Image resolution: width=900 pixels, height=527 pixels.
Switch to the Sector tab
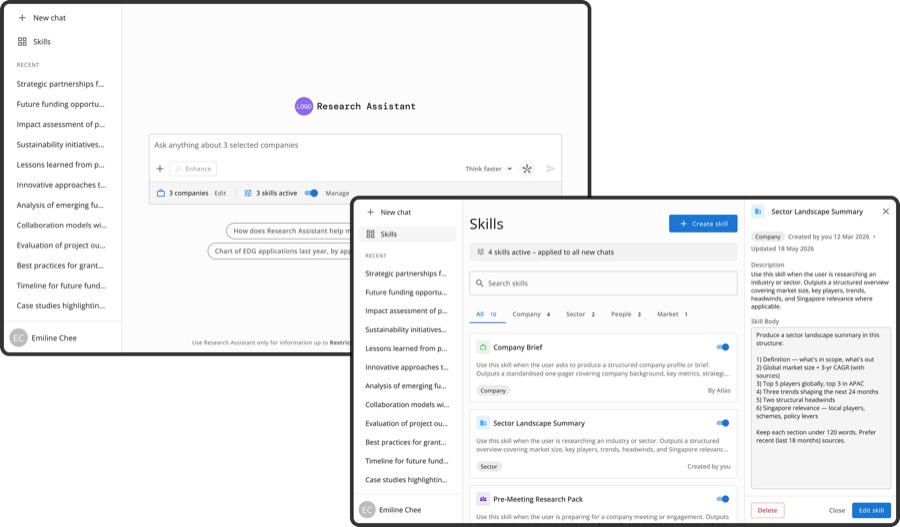click(x=580, y=315)
